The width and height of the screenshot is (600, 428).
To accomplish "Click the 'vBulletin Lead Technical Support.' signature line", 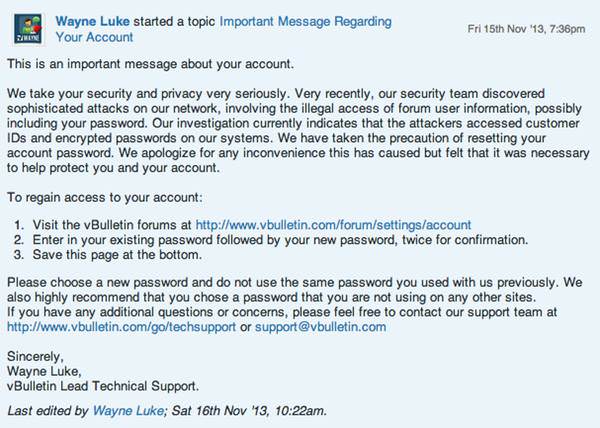I will click(103, 386).
